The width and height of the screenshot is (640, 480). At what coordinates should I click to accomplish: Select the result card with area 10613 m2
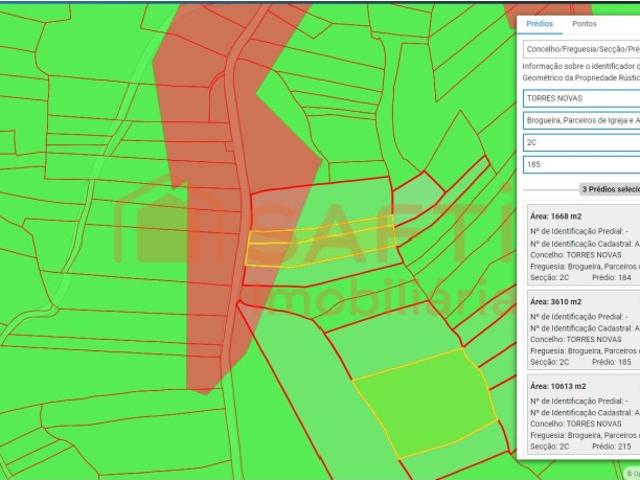tap(582, 414)
